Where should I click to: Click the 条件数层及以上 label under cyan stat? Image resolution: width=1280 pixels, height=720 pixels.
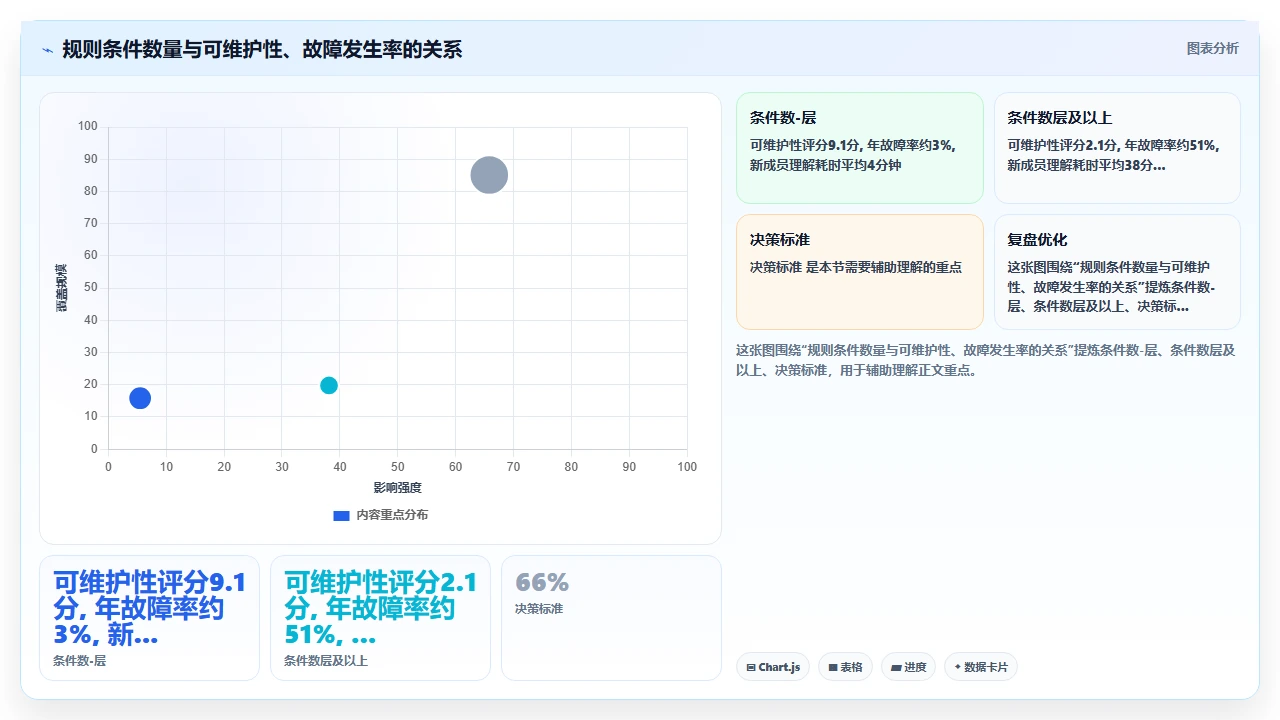pos(326,661)
